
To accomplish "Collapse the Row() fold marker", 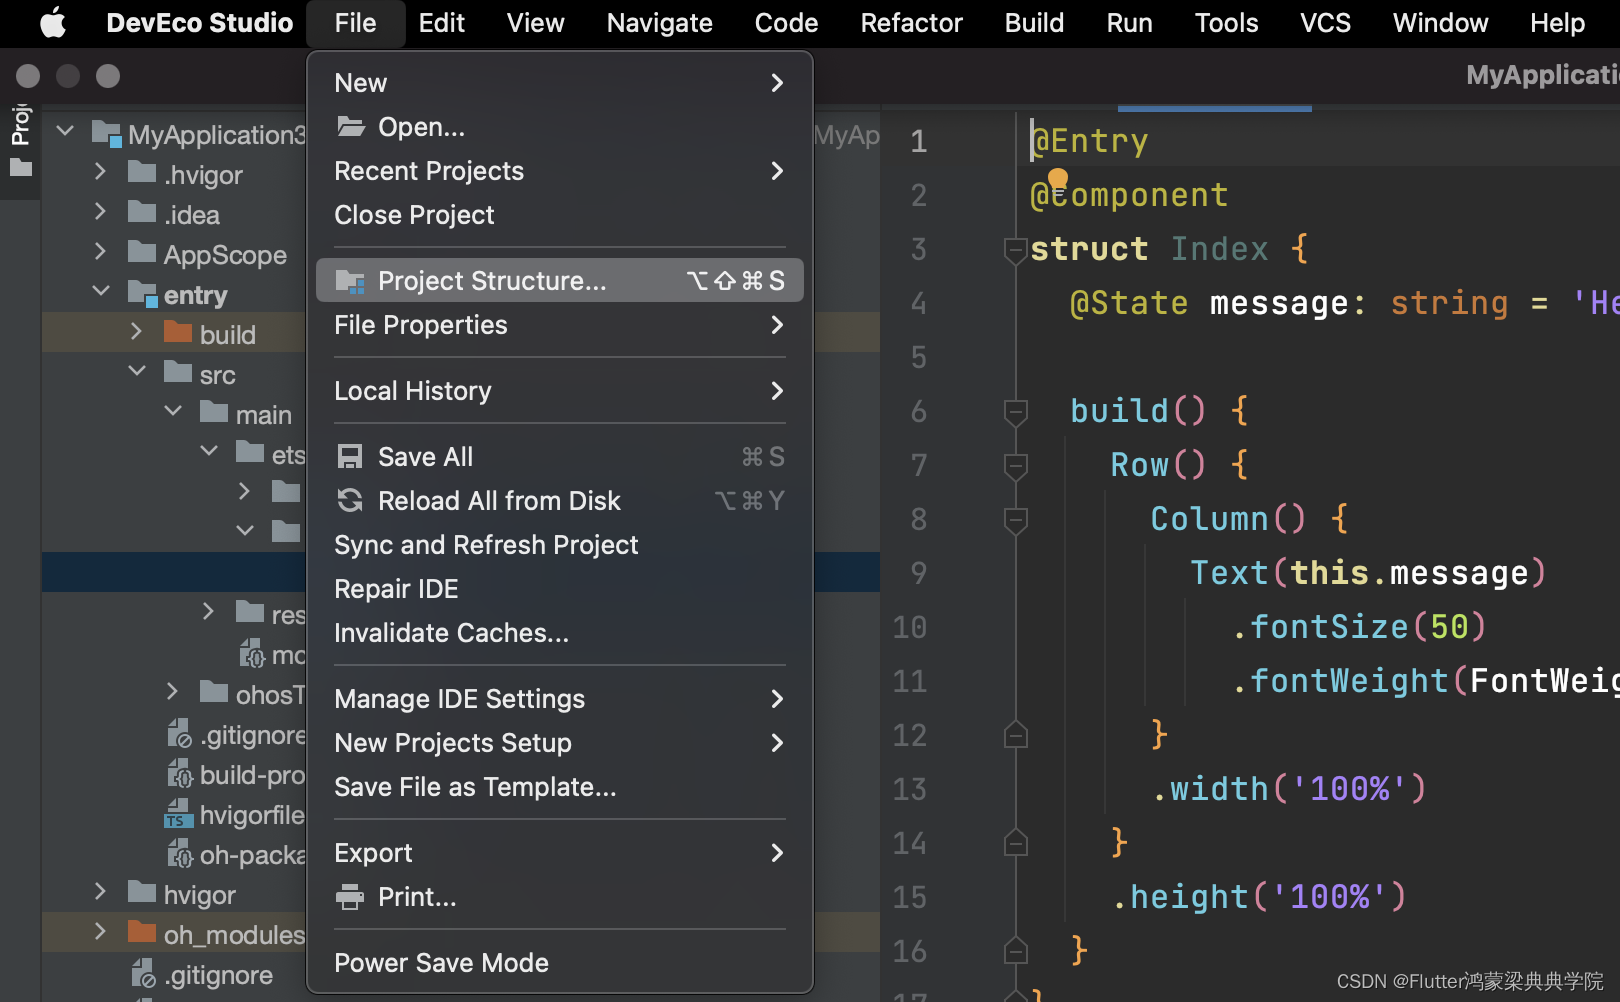I will click(1016, 465).
